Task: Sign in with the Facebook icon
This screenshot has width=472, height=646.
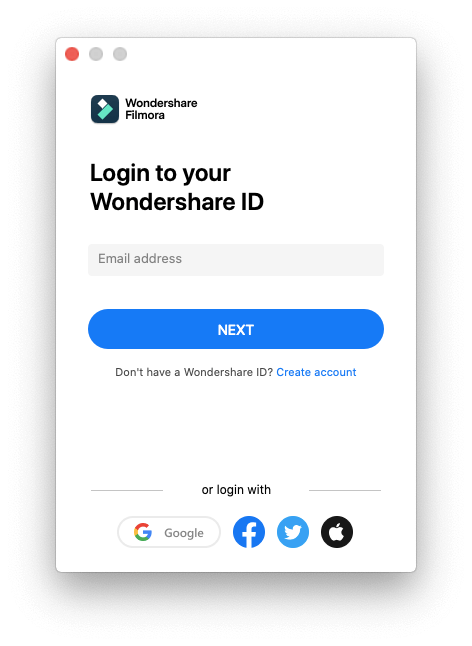Action: 249,532
